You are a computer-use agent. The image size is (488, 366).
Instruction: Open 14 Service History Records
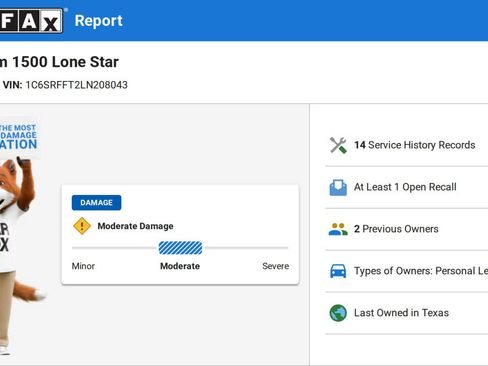click(407, 145)
